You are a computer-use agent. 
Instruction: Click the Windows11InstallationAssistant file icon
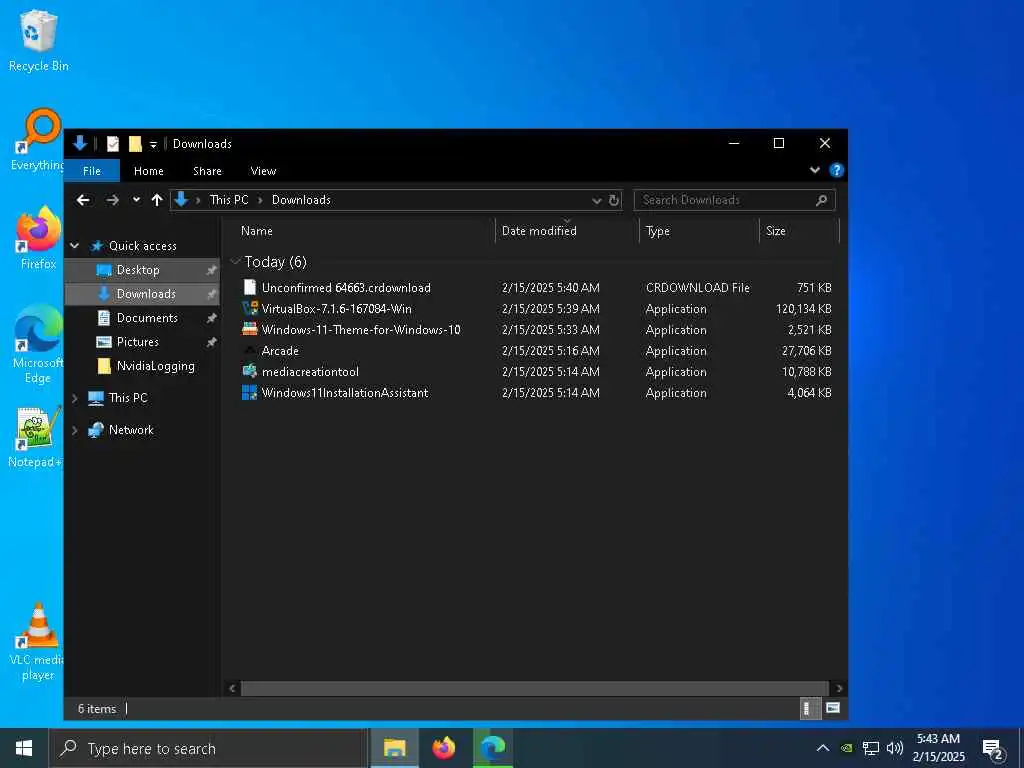[x=249, y=392]
